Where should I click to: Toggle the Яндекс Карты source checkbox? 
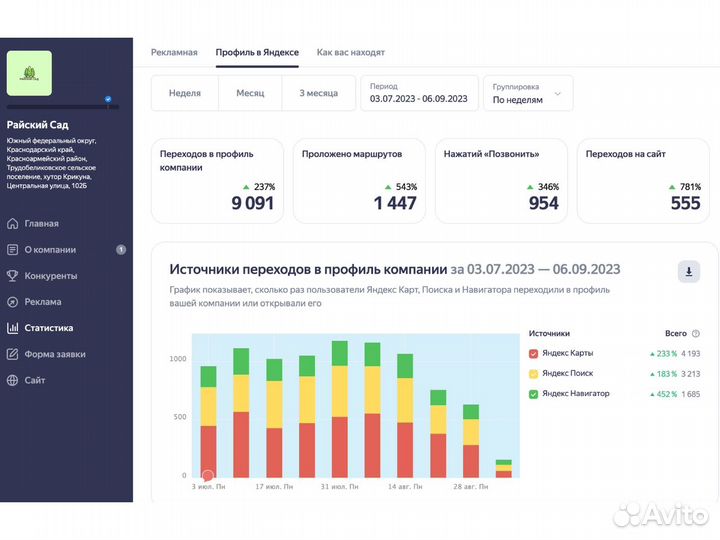click(533, 354)
